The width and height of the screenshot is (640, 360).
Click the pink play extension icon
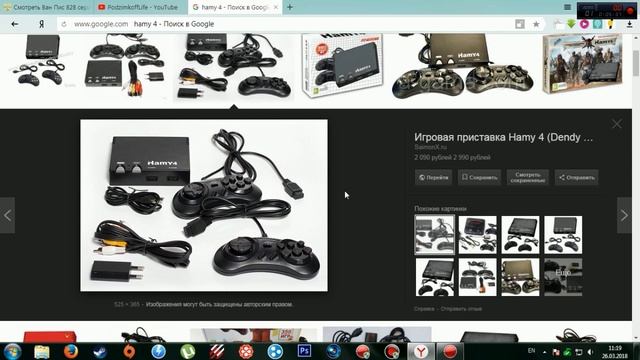tap(584, 24)
